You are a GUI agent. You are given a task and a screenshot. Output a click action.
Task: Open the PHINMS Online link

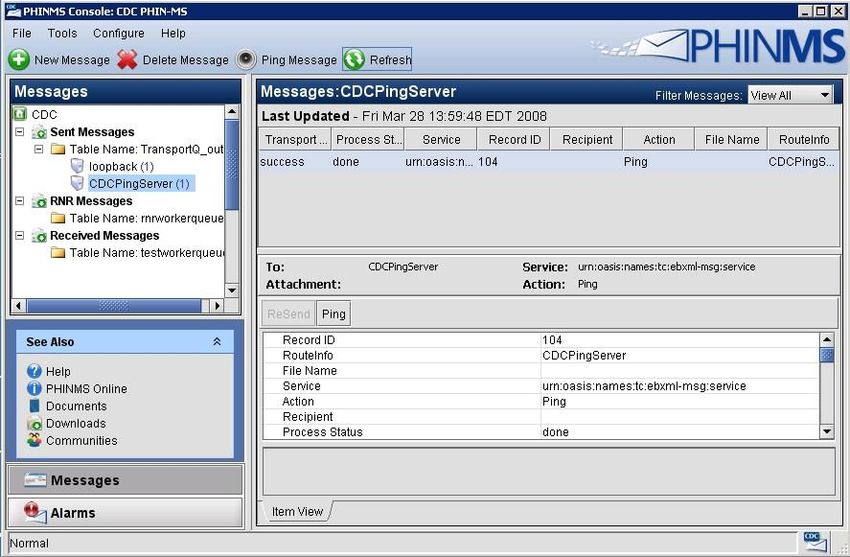click(86, 388)
